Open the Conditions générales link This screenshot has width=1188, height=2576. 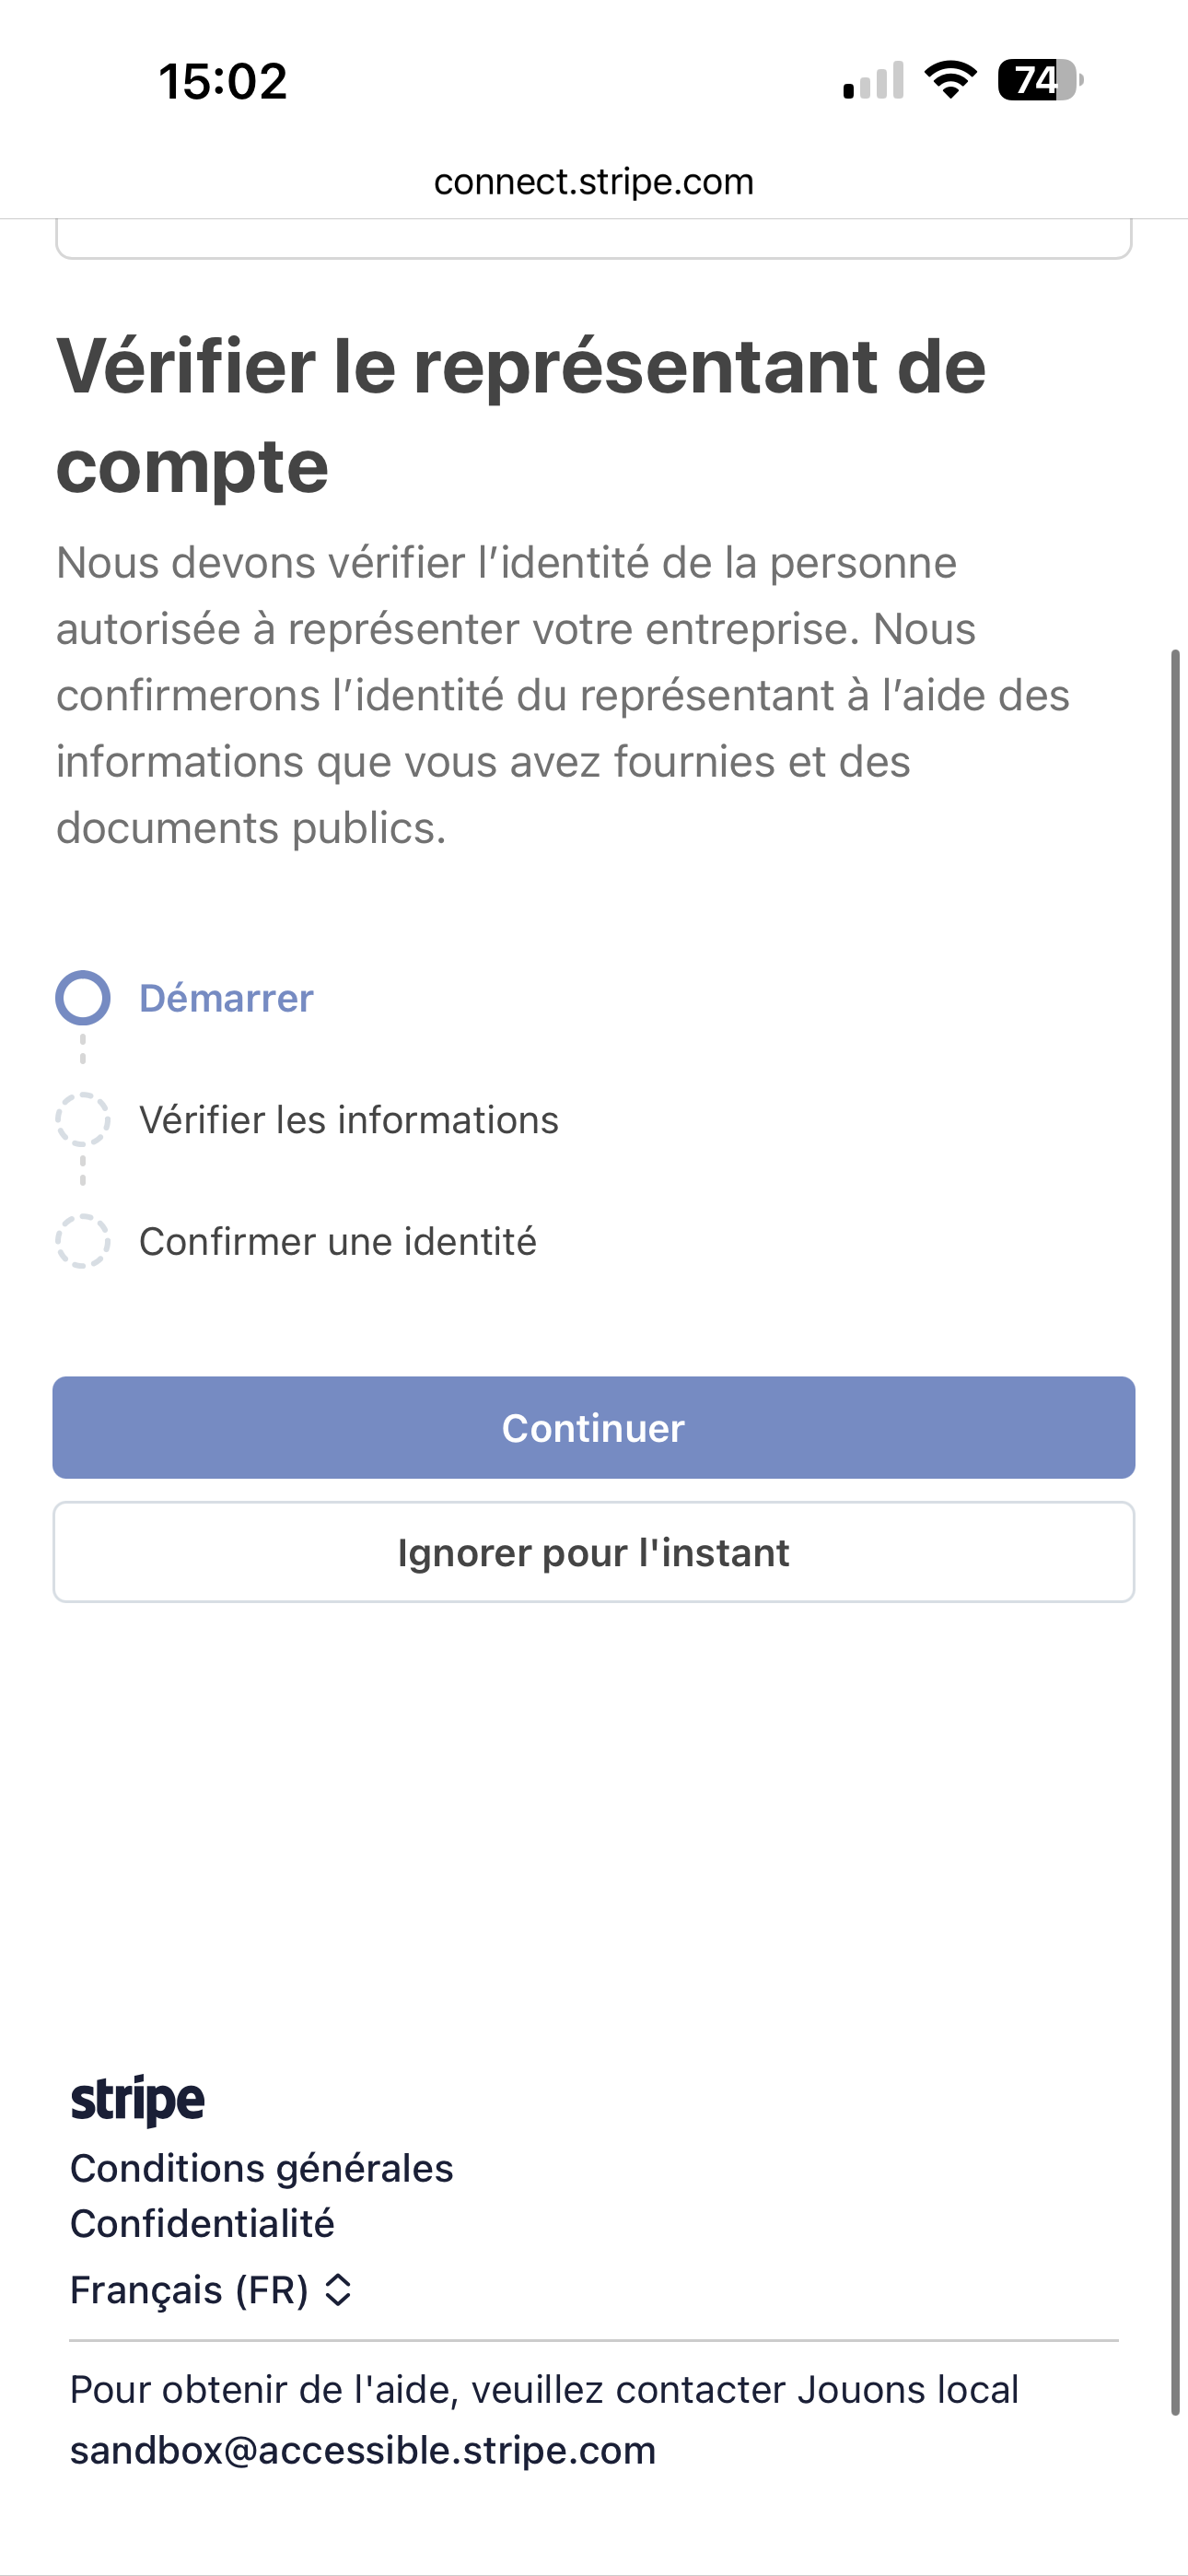click(x=261, y=2168)
